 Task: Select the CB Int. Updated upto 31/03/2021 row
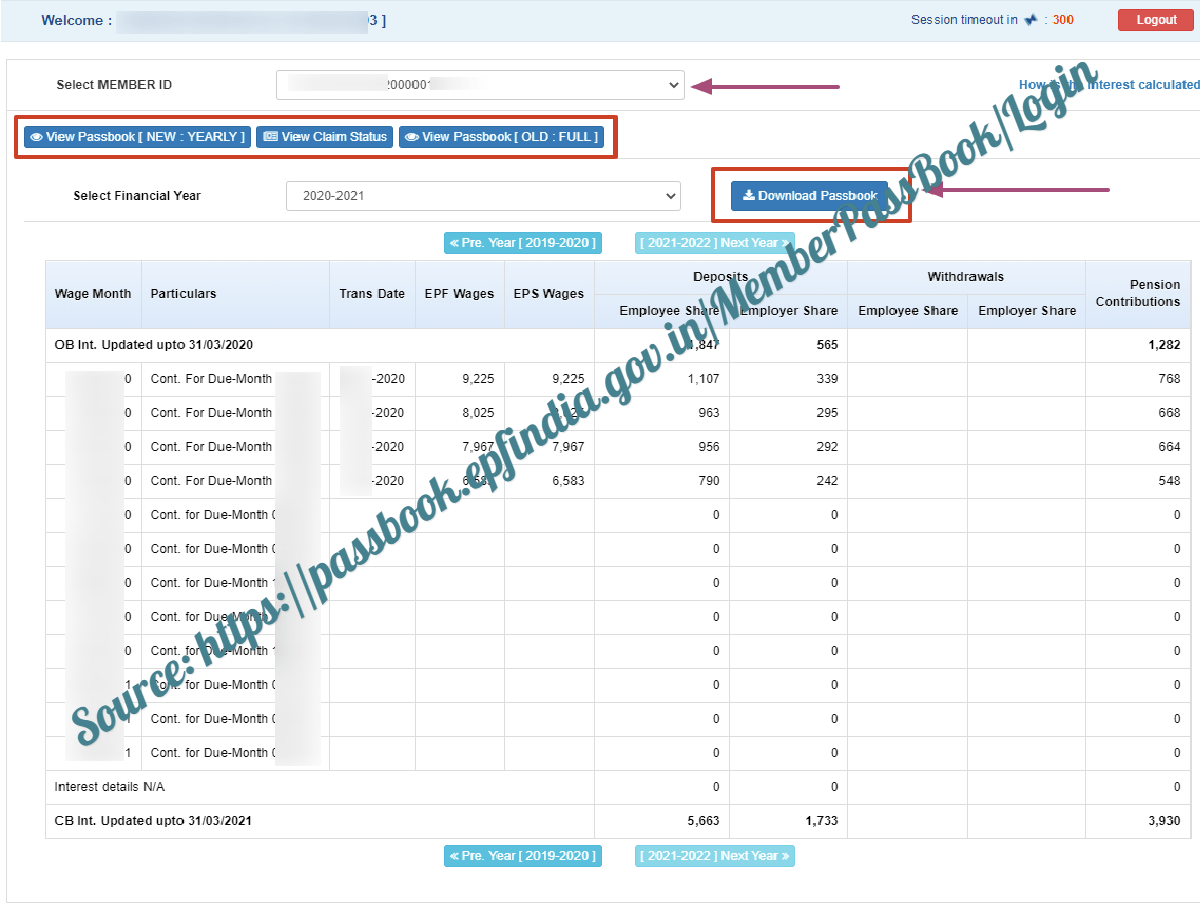(153, 821)
